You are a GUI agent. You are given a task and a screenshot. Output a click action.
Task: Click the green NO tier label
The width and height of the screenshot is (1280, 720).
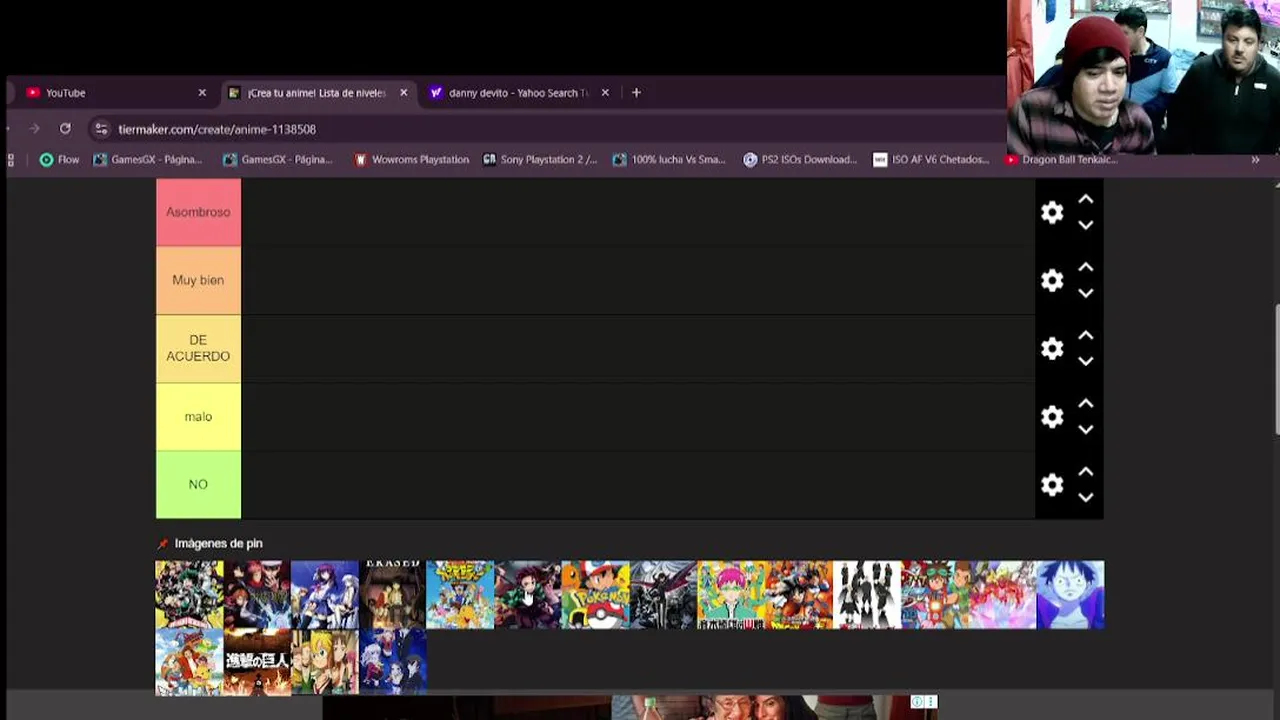point(198,484)
